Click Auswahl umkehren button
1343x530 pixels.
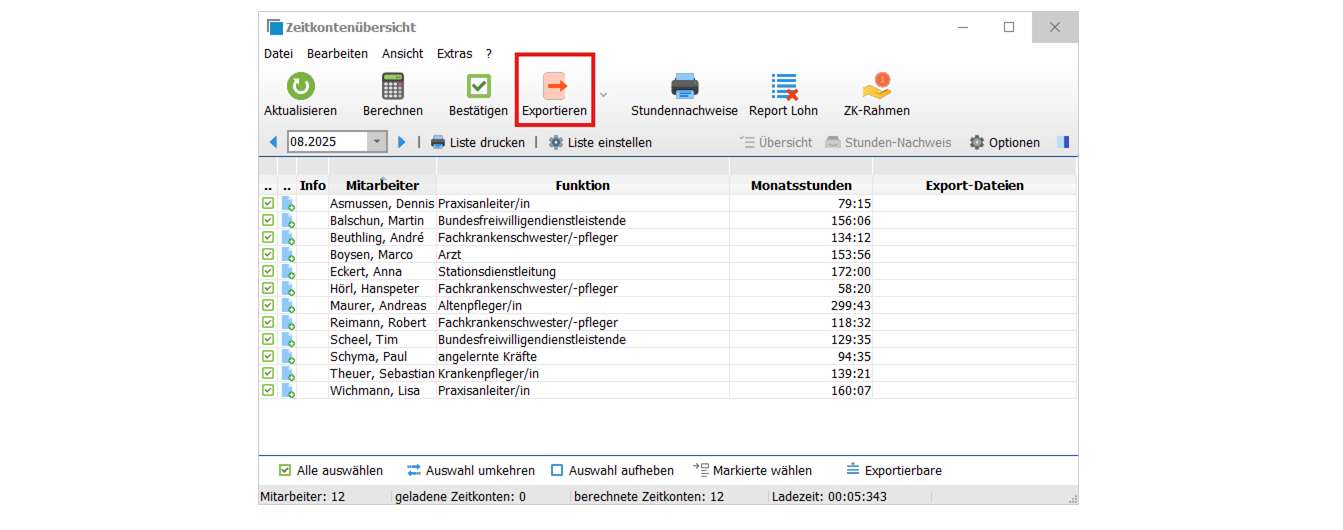click(470, 471)
